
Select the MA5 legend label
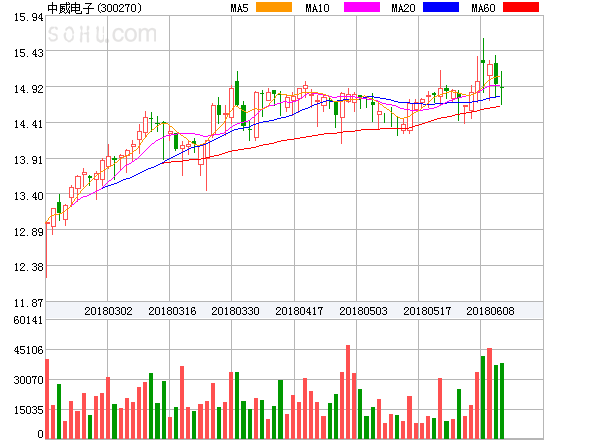[x=239, y=8]
